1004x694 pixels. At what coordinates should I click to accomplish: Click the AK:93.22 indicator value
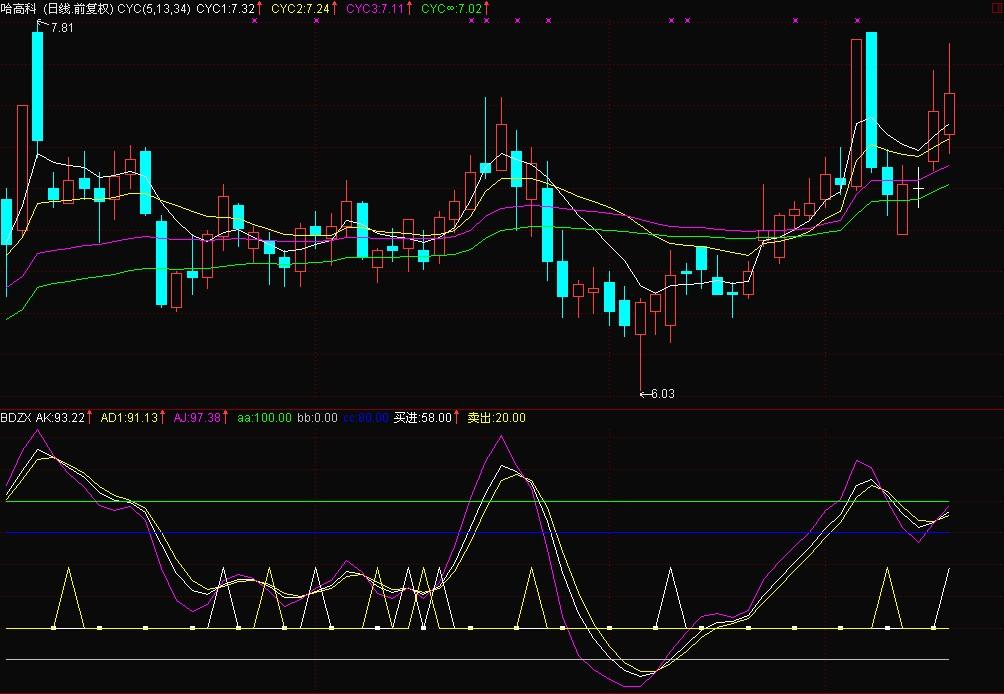60,418
